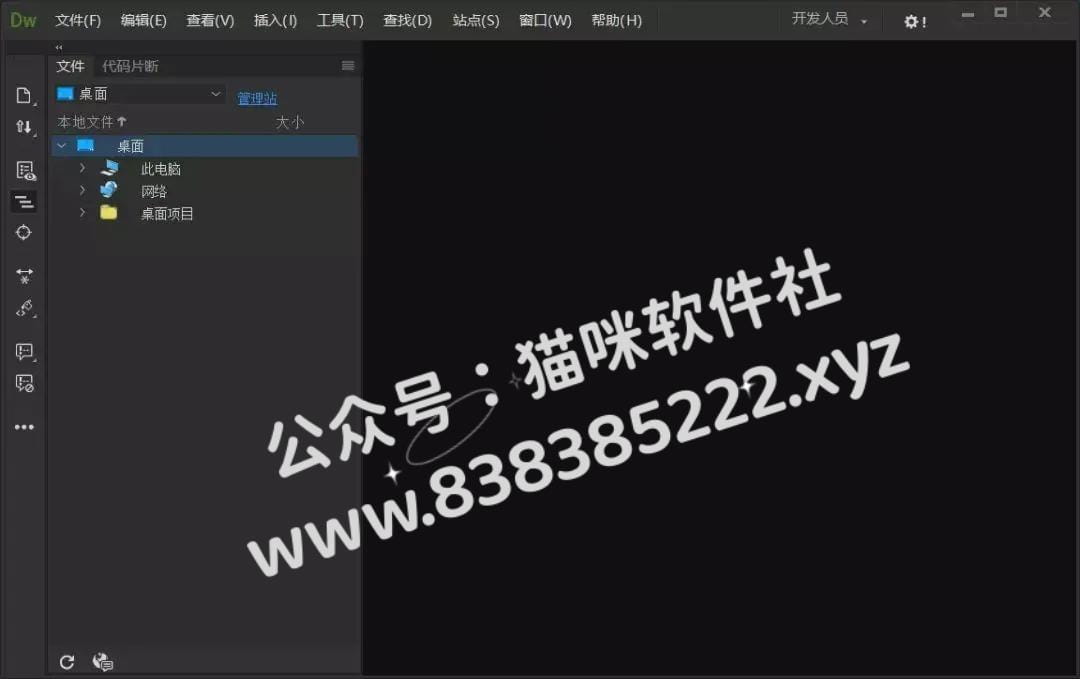Viewport: 1080px width, 679px height.
Task: Click the Refresh icon at panel bottom
Action: click(x=67, y=662)
